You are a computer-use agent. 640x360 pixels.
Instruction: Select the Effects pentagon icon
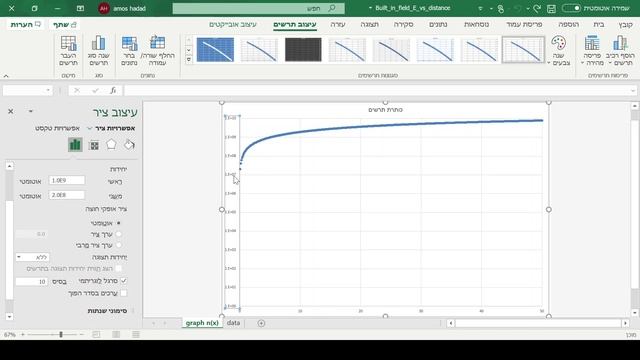click(111, 144)
